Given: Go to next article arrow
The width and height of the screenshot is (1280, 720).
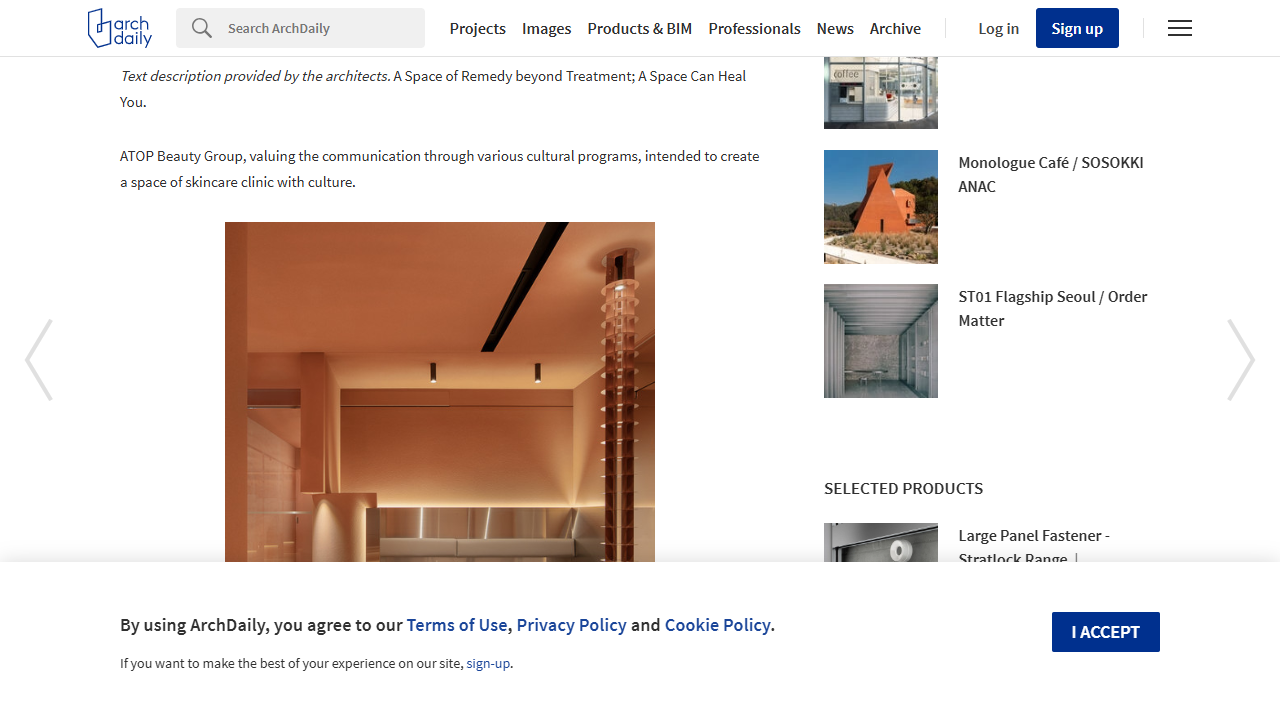Looking at the screenshot, I should tap(1240, 360).
